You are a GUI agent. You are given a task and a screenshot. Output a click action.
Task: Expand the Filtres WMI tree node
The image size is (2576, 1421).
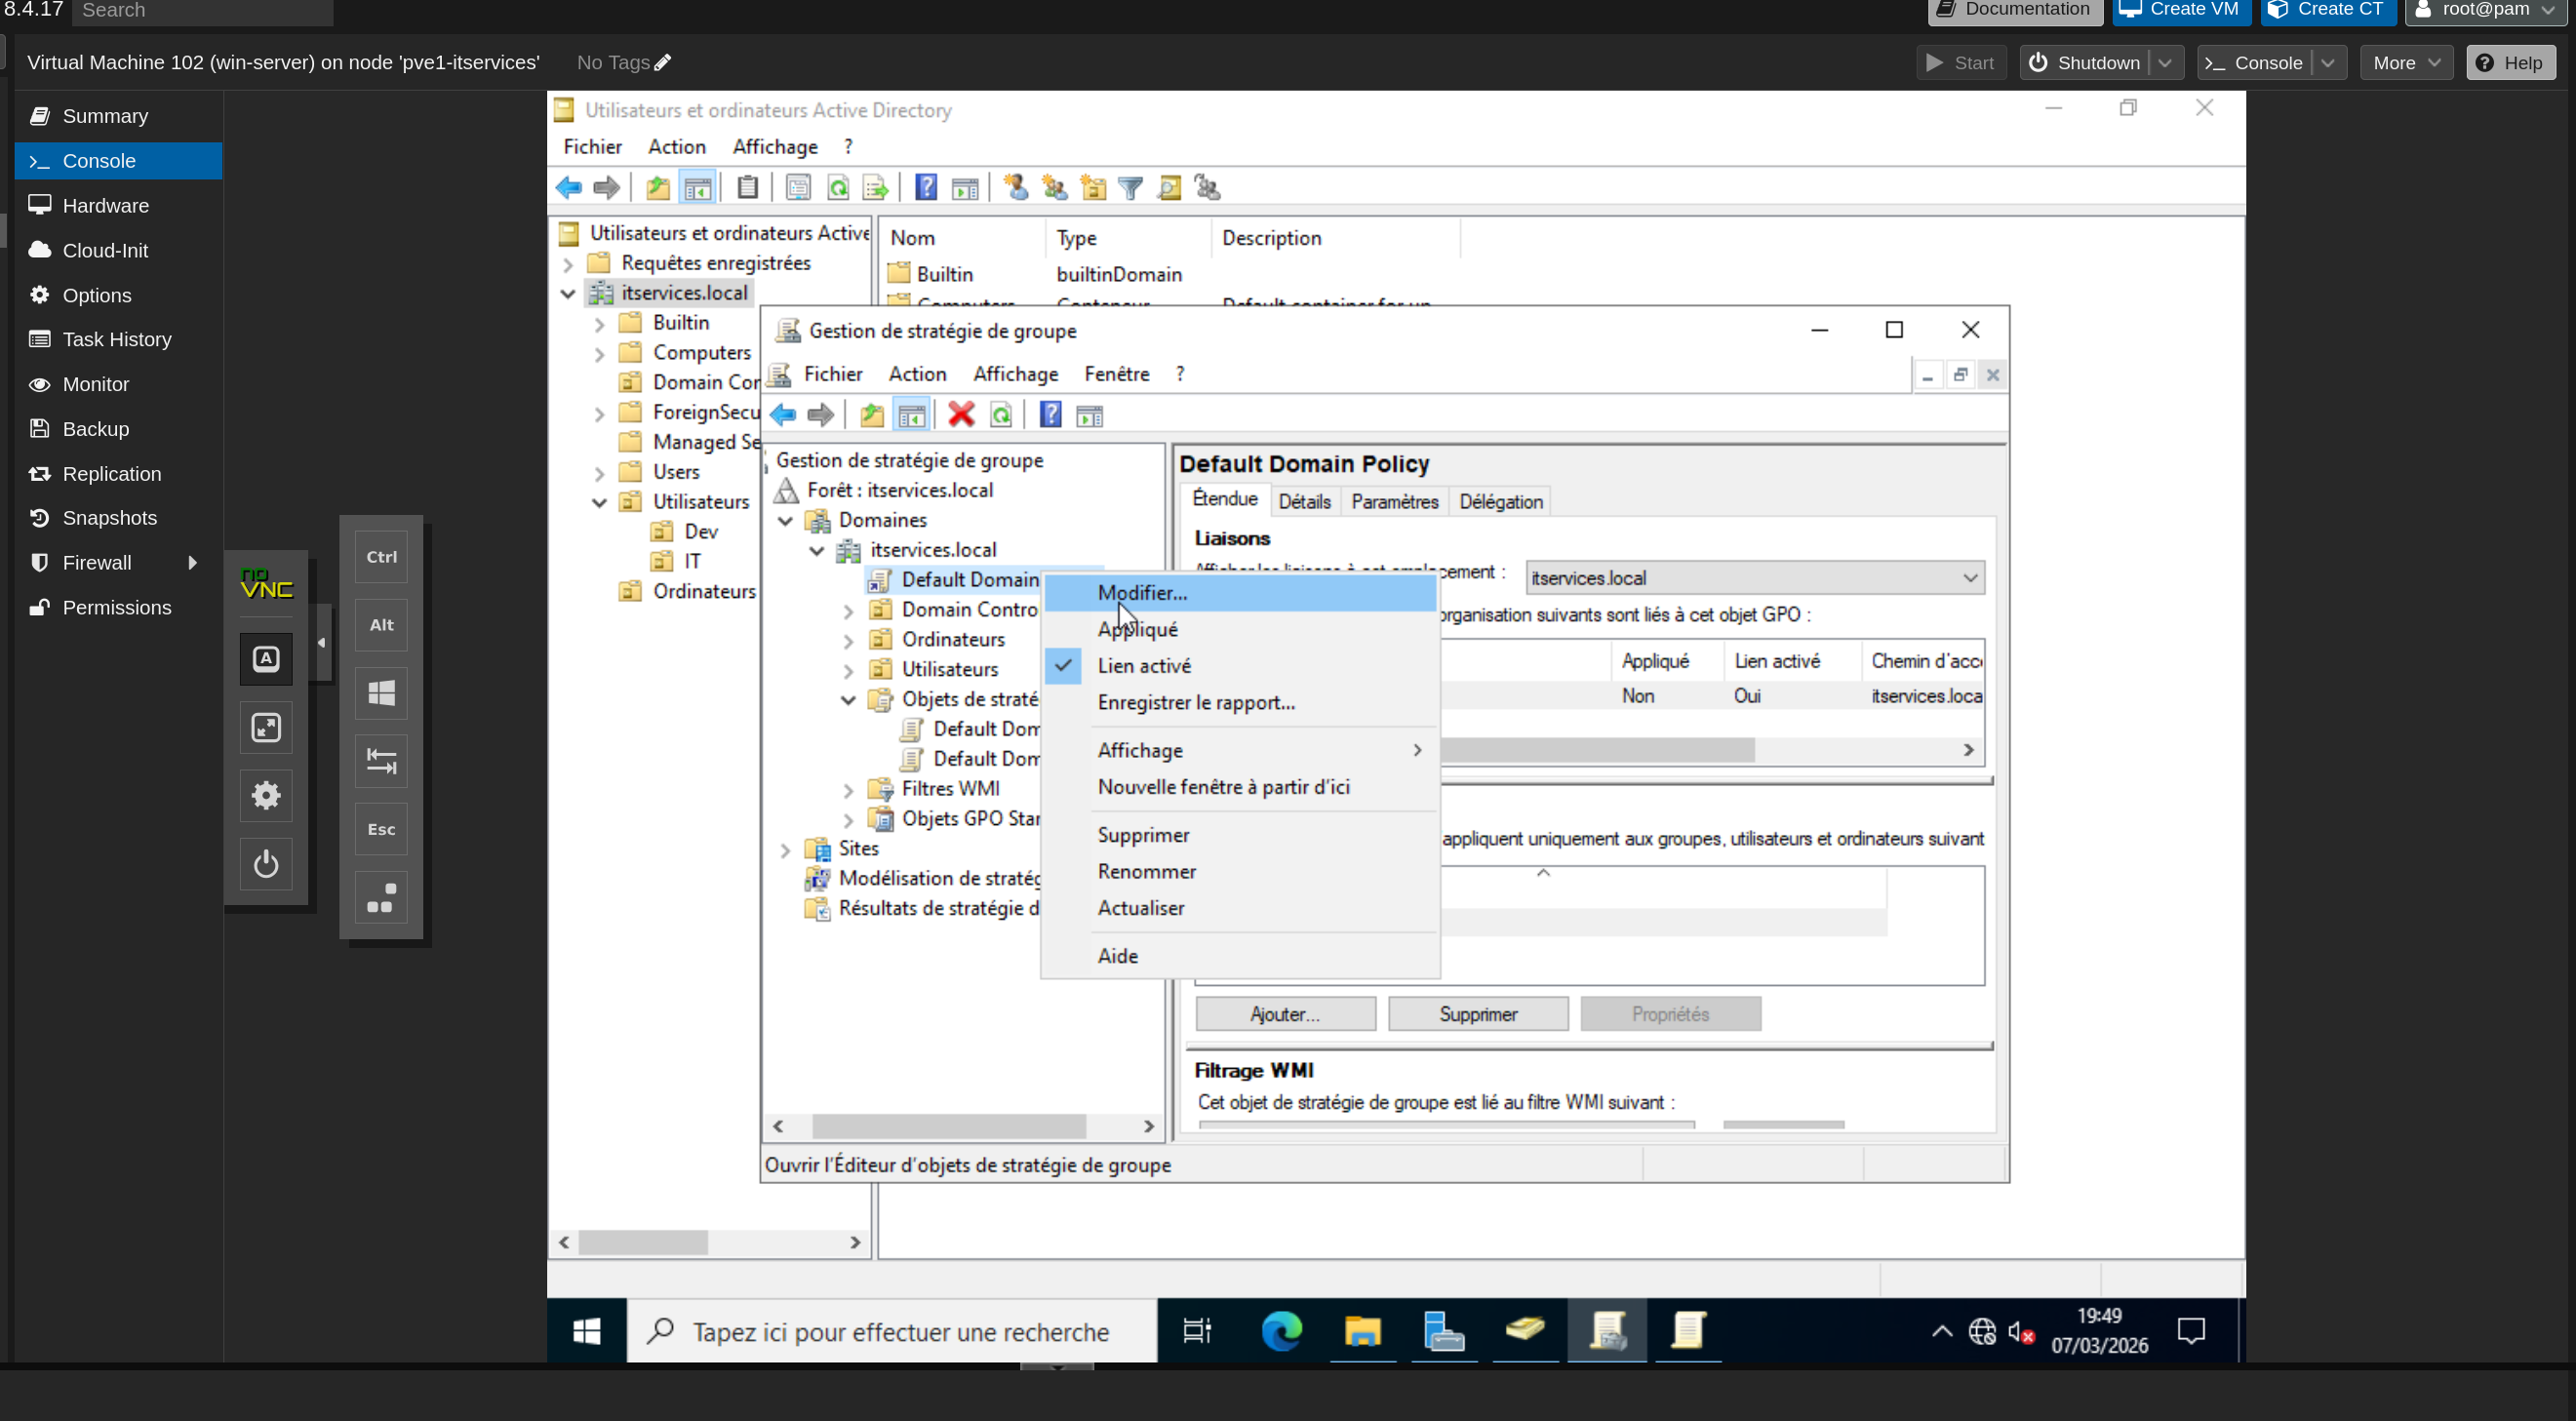[848, 789]
